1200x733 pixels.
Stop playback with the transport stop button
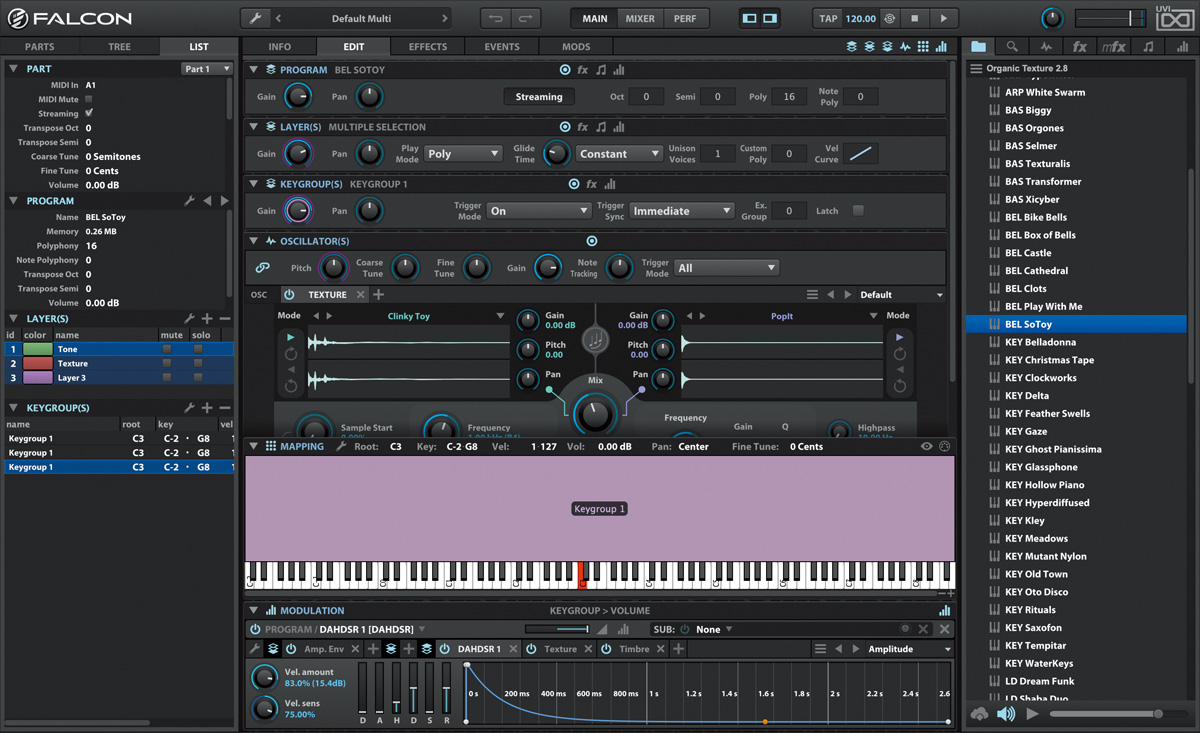coord(914,18)
